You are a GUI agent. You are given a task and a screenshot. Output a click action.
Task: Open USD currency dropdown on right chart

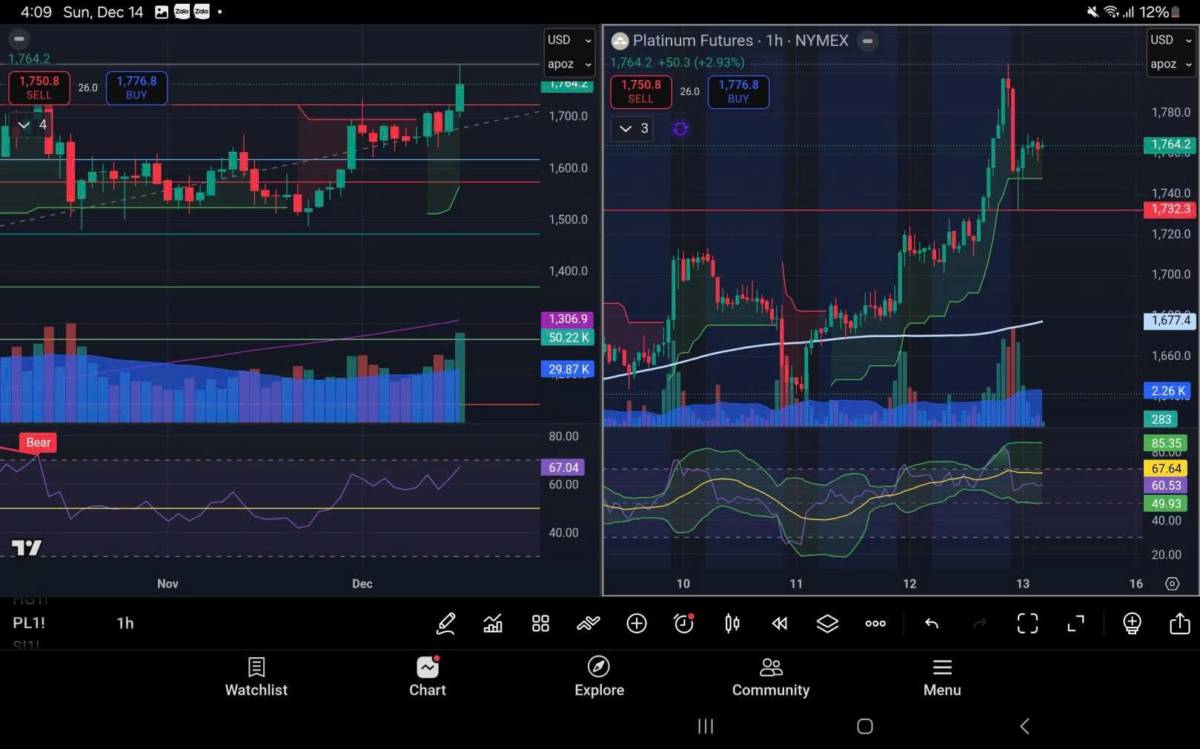tap(1169, 40)
